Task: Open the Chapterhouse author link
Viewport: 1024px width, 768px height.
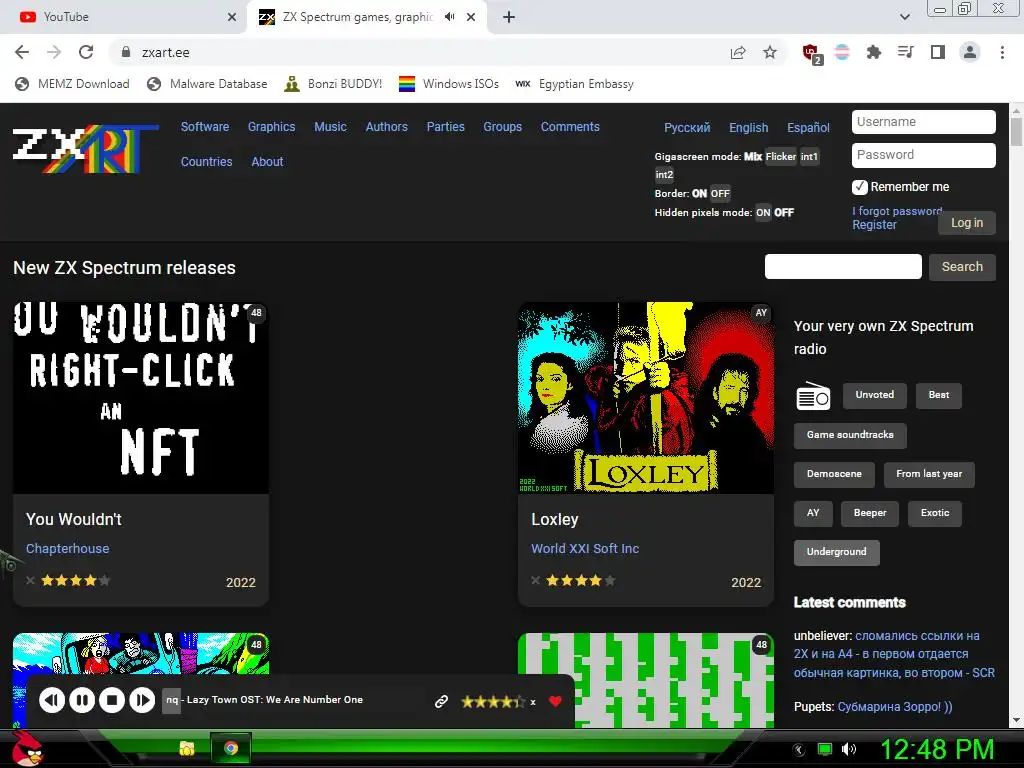Action: pyautogui.click(x=67, y=549)
